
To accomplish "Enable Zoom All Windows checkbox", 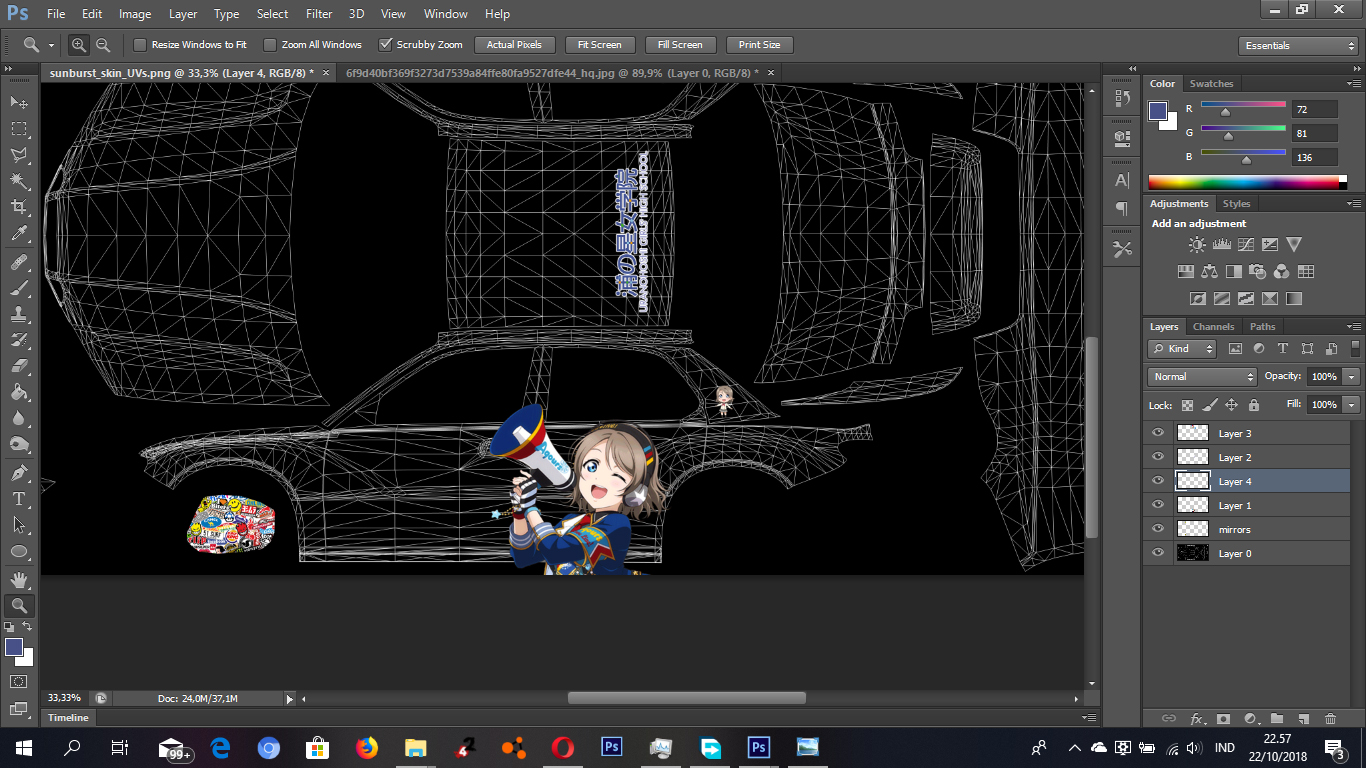I will click(x=270, y=45).
